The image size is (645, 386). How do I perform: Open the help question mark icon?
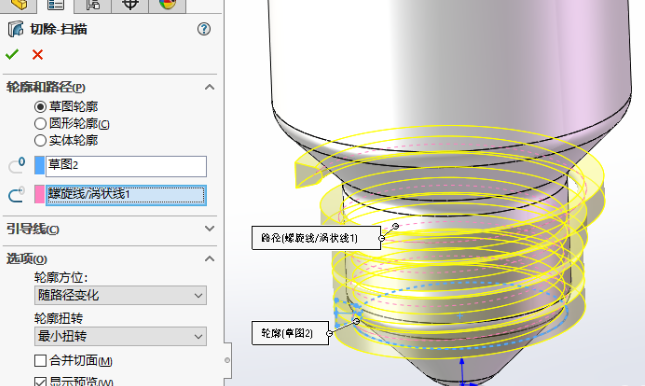pos(204,29)
